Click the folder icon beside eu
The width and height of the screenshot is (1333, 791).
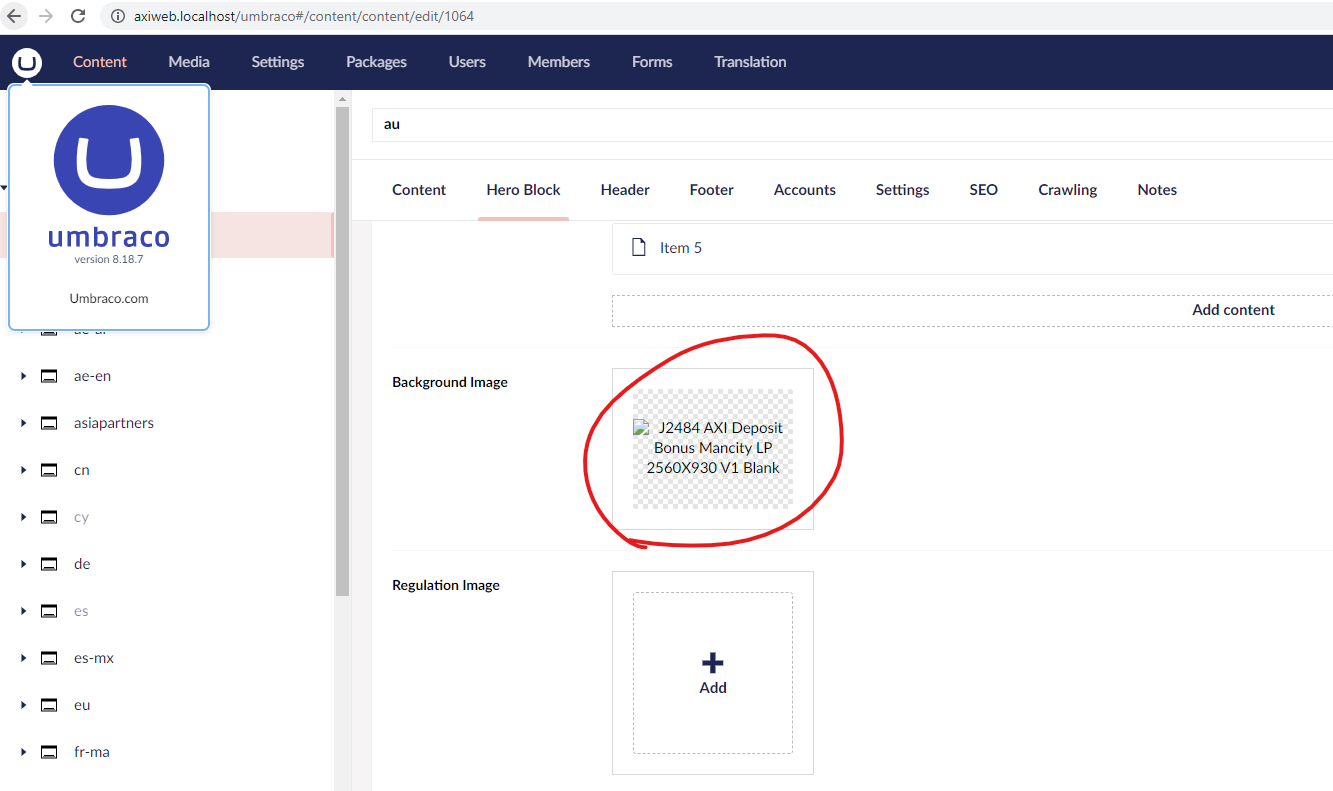[x=49, y=704]
